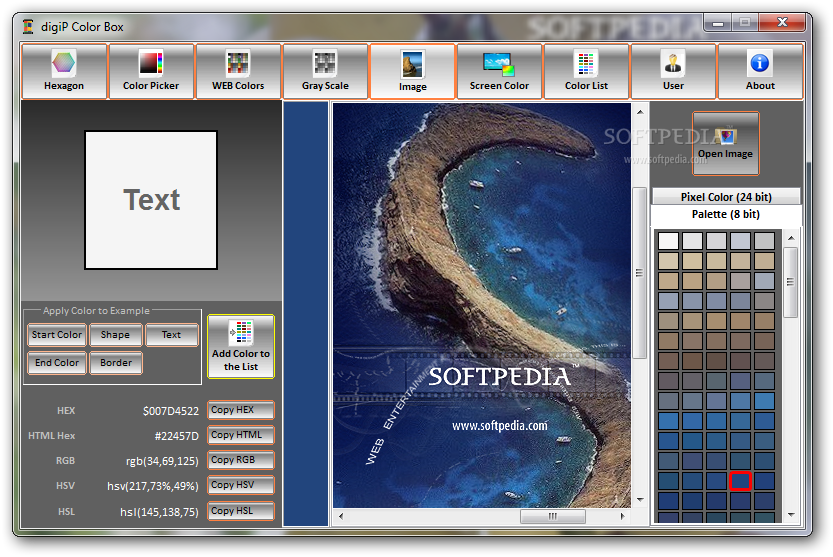Copy the RGB value

[x=241, y=460]
